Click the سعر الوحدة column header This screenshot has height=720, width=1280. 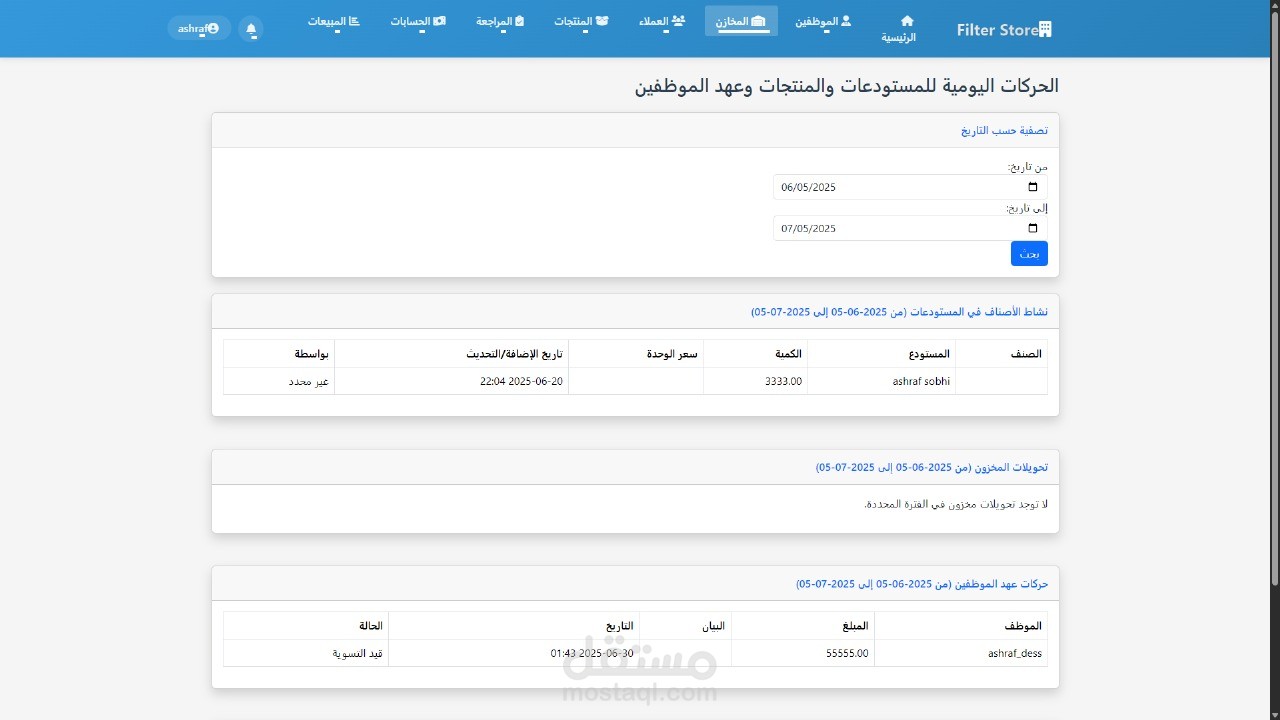click(636, 354)
